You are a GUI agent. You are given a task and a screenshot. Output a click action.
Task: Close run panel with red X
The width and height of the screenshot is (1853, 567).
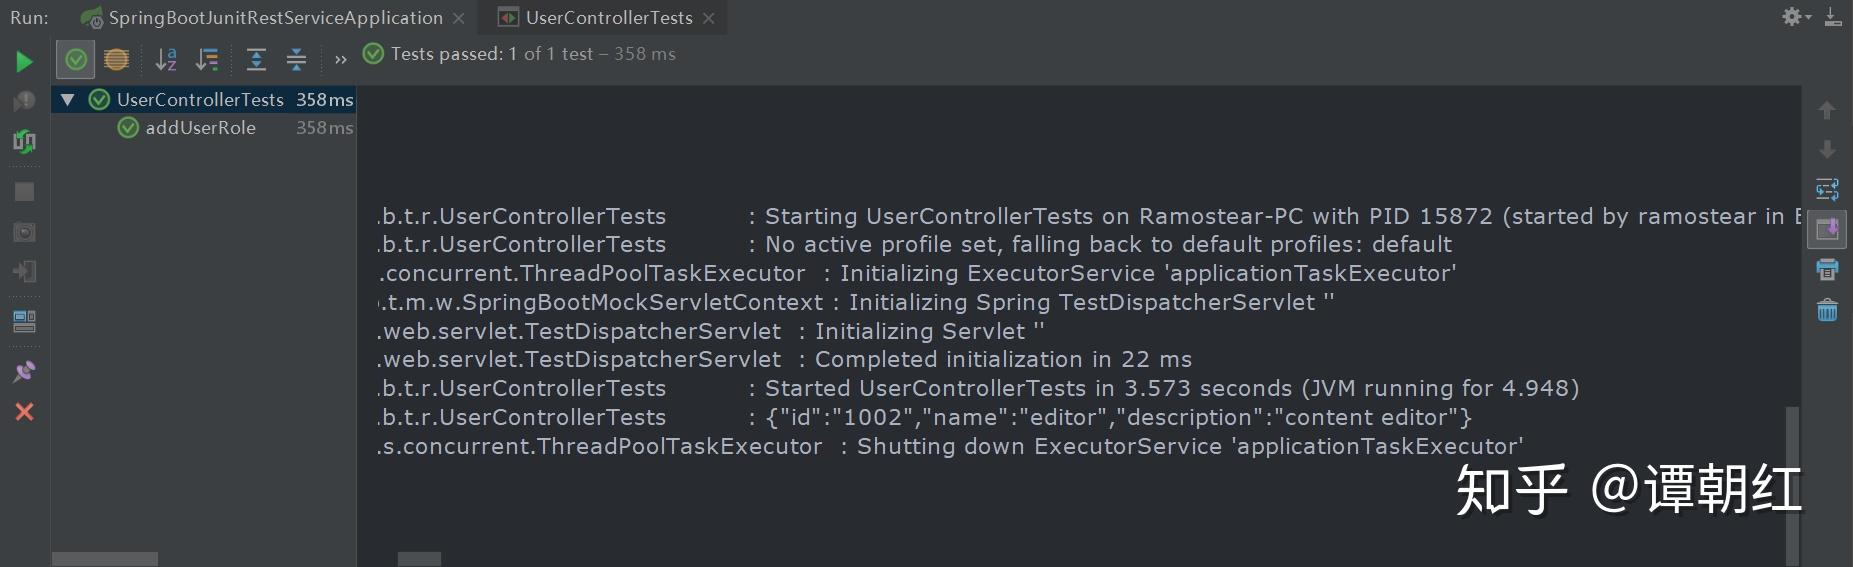[x=24, y=412]
